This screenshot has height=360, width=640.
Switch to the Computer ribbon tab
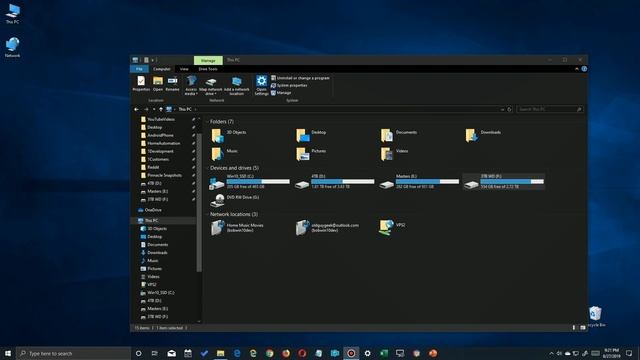click(162, 69)
